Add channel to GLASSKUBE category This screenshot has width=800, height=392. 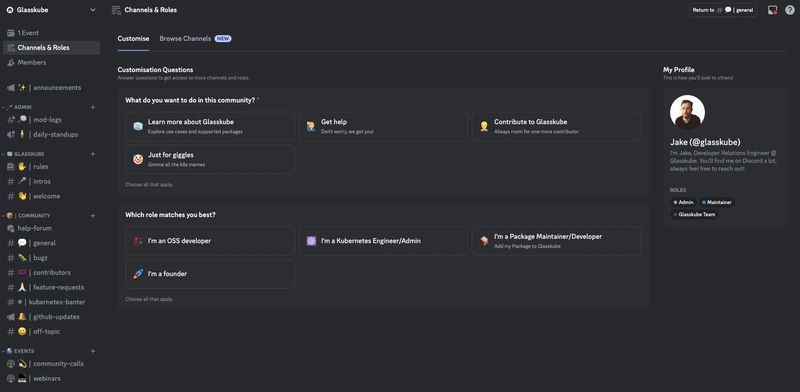[93, 154]
